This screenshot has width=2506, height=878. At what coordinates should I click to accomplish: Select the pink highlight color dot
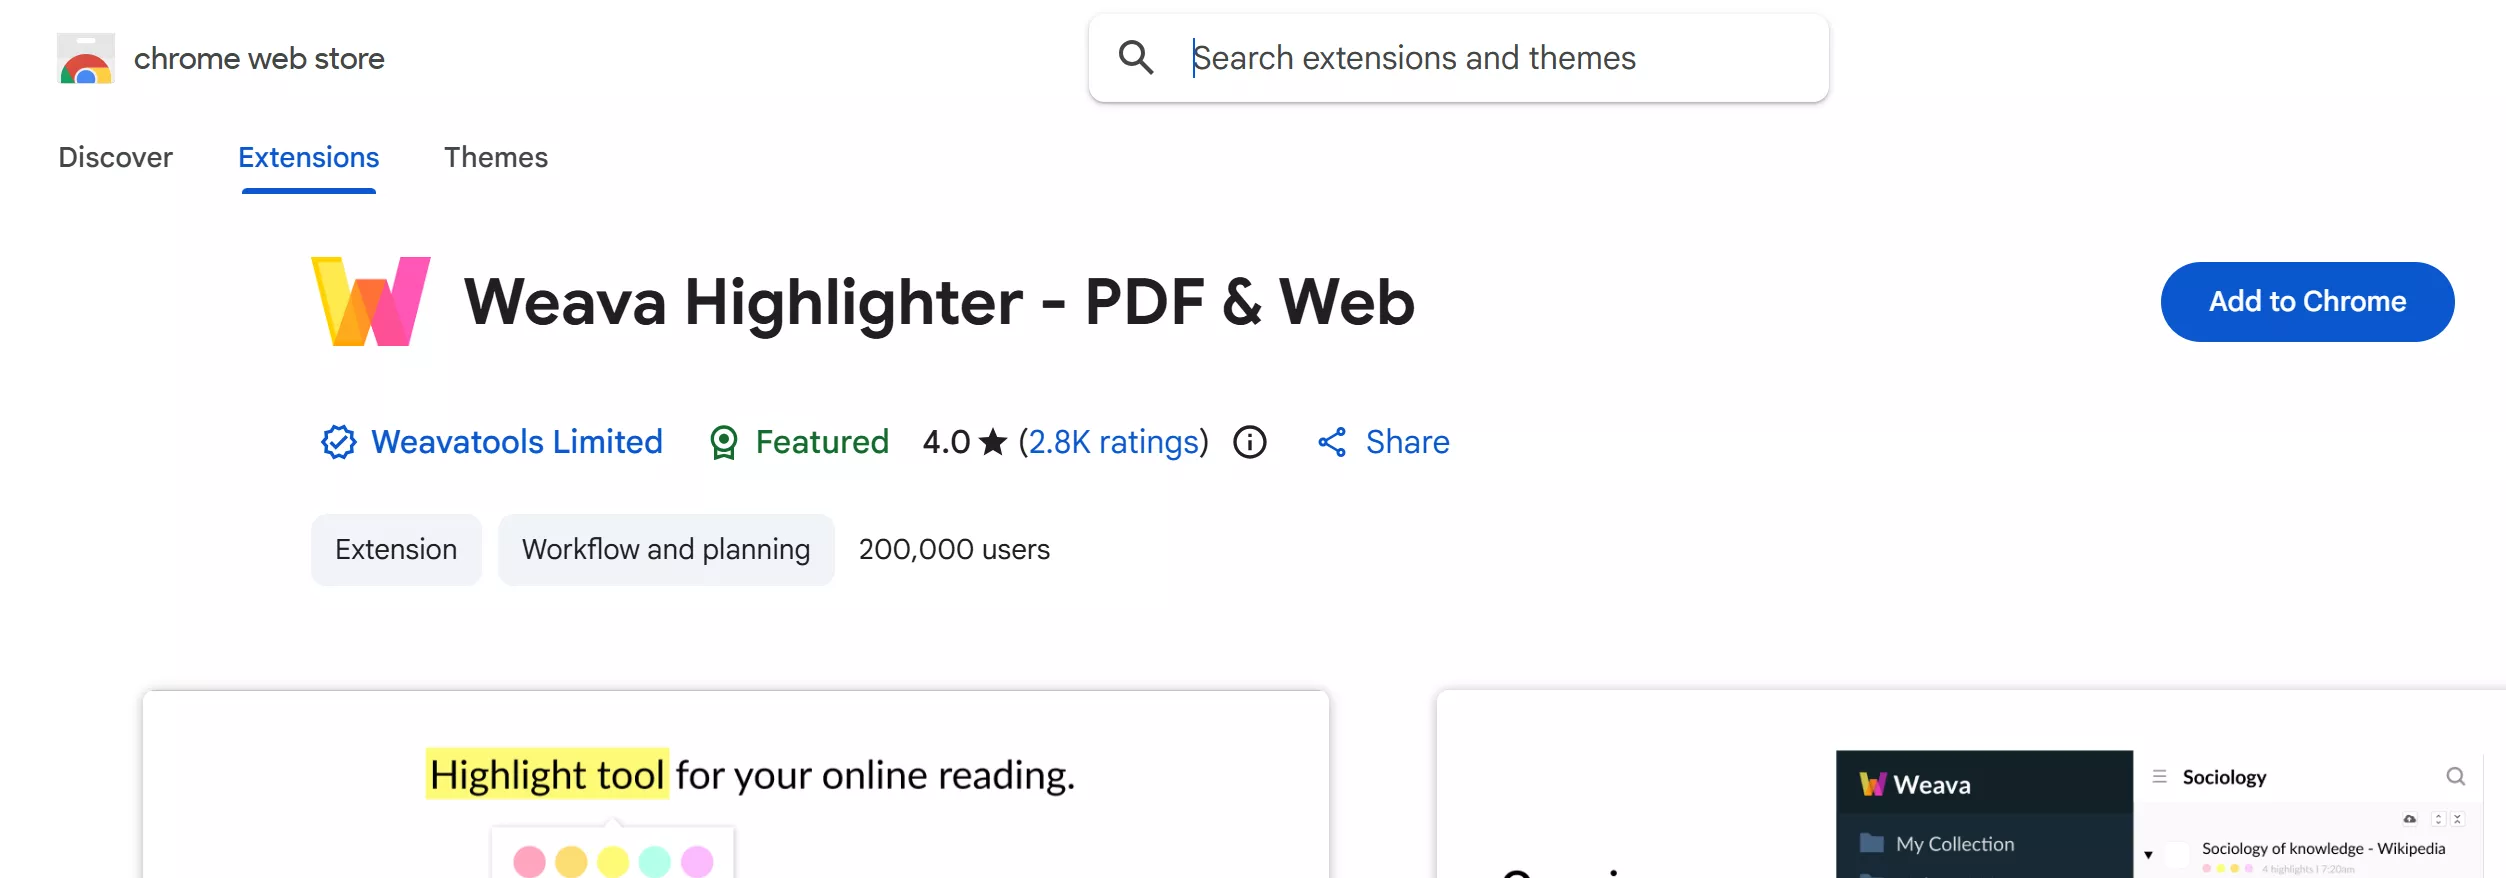[x=529, y=861]
